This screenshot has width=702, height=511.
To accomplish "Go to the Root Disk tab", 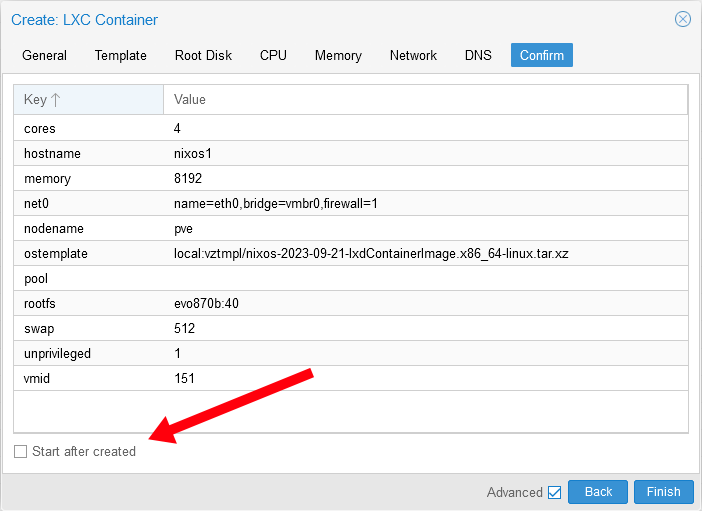I will pyautogui.click(x=203, y=55).
